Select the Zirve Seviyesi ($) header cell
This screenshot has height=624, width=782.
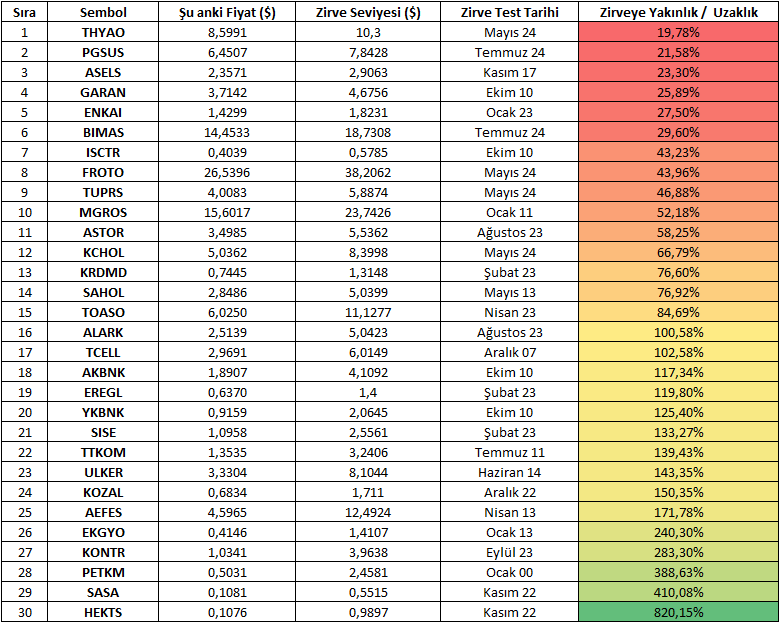point(368,12)
